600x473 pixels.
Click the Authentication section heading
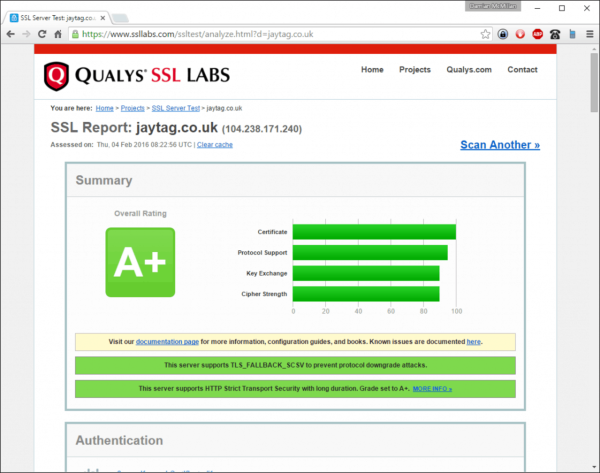pos(119,440)
